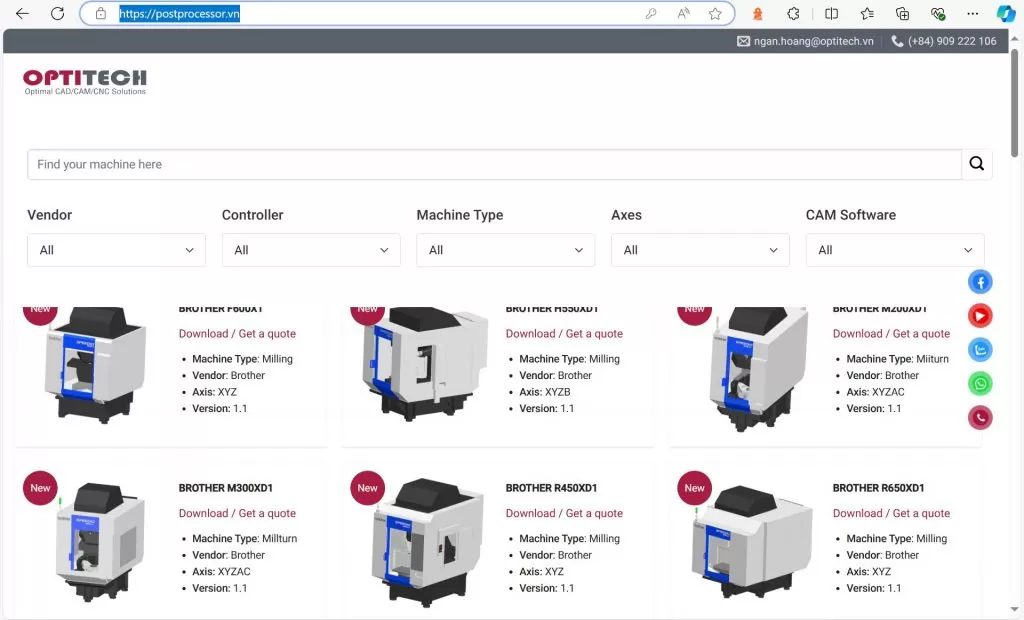Click the red phone call floating icon

[x=980, y=418]
